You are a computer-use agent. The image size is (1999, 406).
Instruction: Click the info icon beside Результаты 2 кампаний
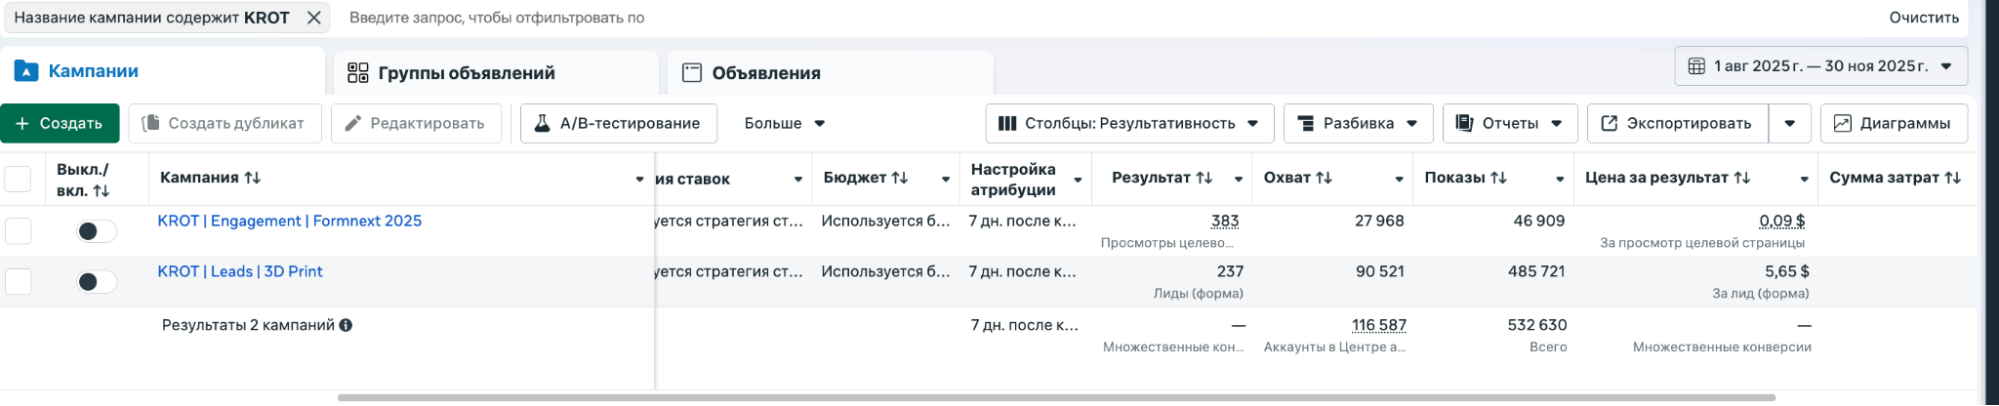(346, 325)
